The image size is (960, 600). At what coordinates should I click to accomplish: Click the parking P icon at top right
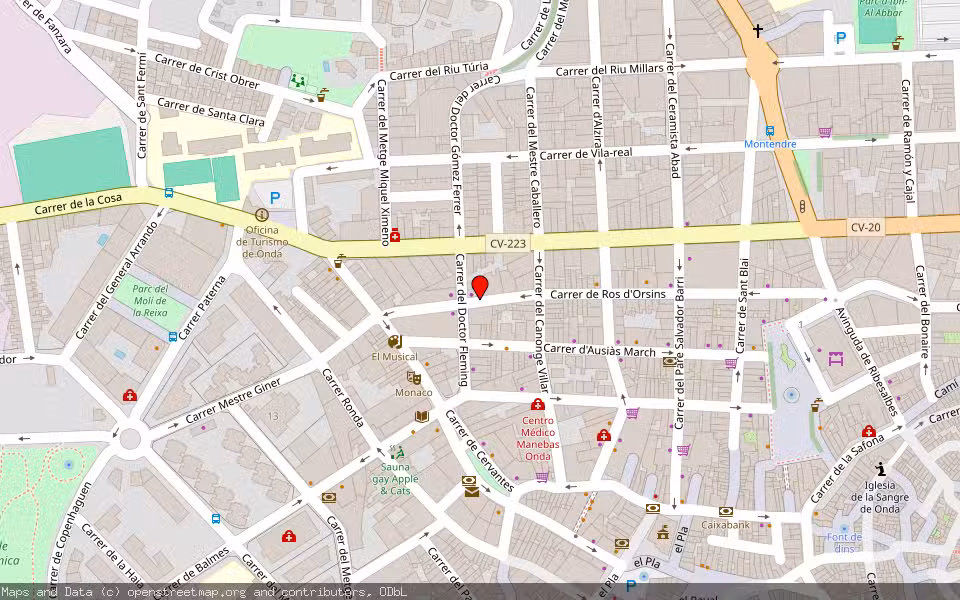point(840,40)
